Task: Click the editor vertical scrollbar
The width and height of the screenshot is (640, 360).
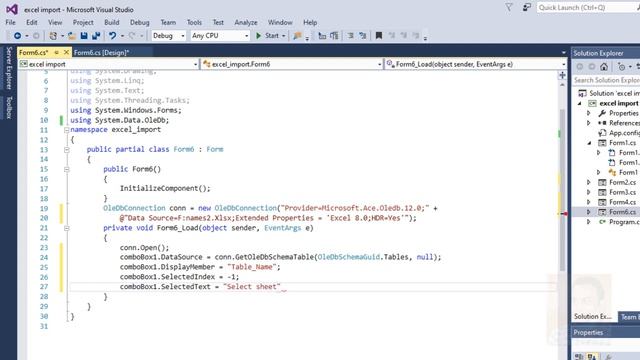Action: pos(562,190)
